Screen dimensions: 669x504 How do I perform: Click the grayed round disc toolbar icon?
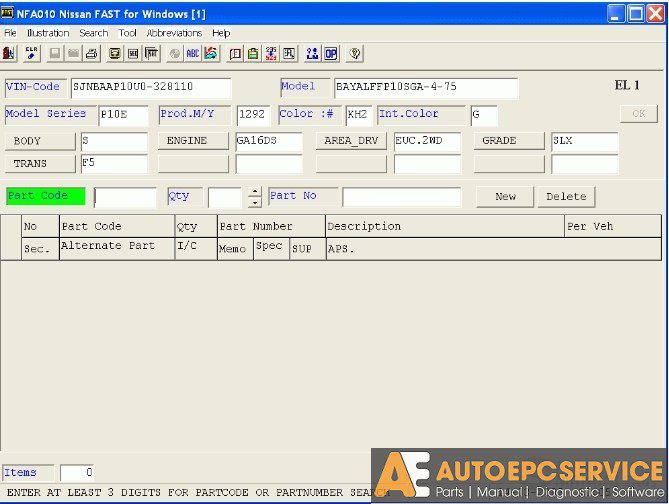175,54
